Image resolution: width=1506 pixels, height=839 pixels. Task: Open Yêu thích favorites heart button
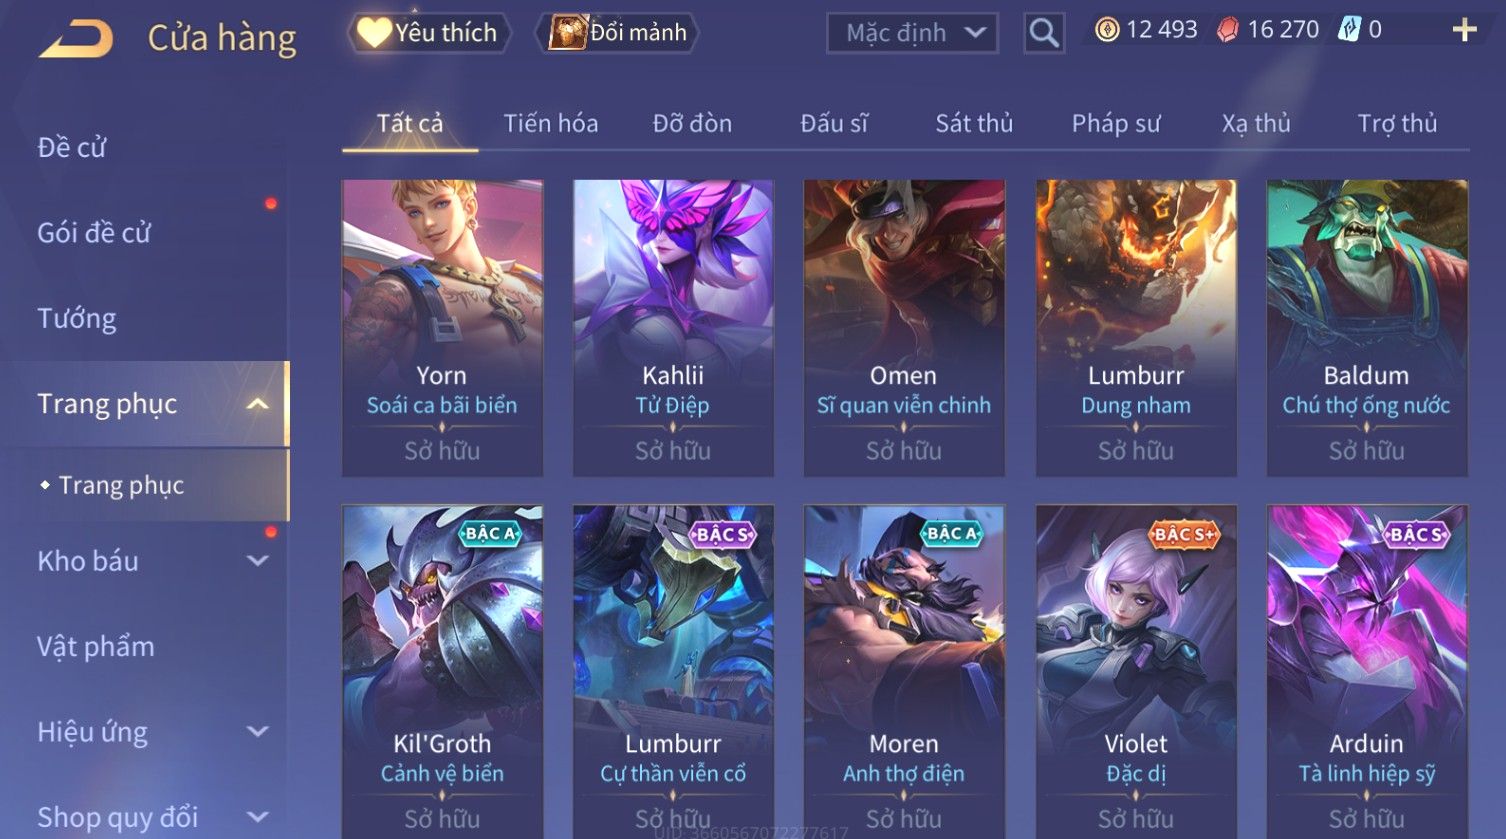pyautogui.click(x=429, y=33)
